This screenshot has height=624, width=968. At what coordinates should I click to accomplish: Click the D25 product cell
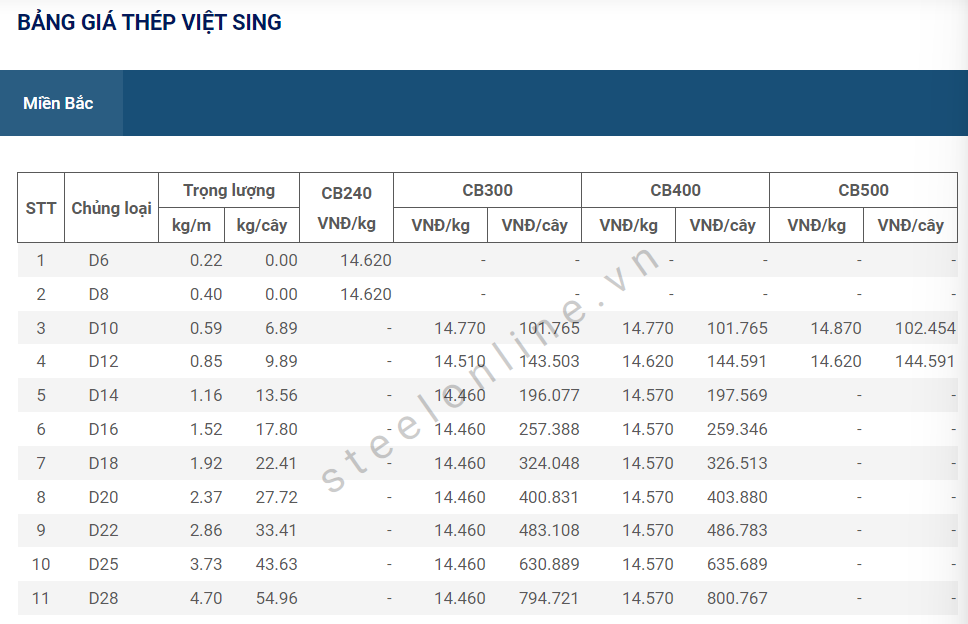(x=103, y=564)
